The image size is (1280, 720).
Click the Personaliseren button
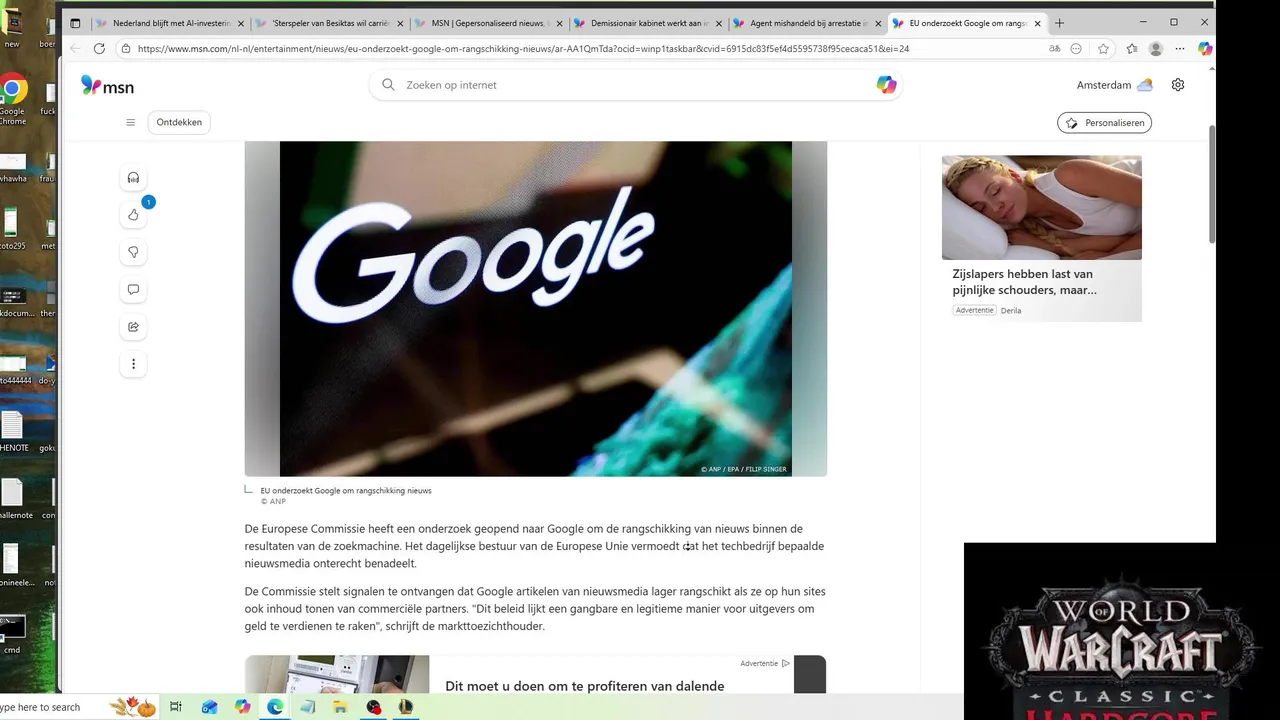coord(1104,123)
